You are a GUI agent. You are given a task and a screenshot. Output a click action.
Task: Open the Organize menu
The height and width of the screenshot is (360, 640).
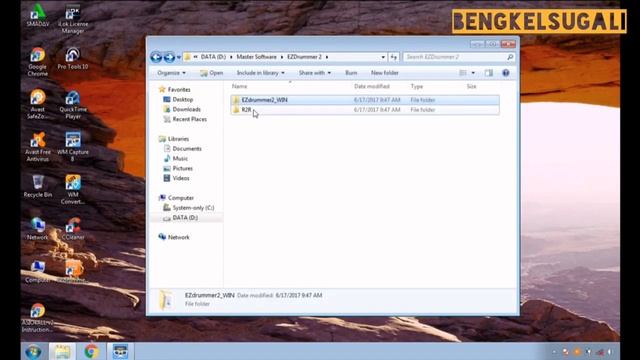pos(171,73)
